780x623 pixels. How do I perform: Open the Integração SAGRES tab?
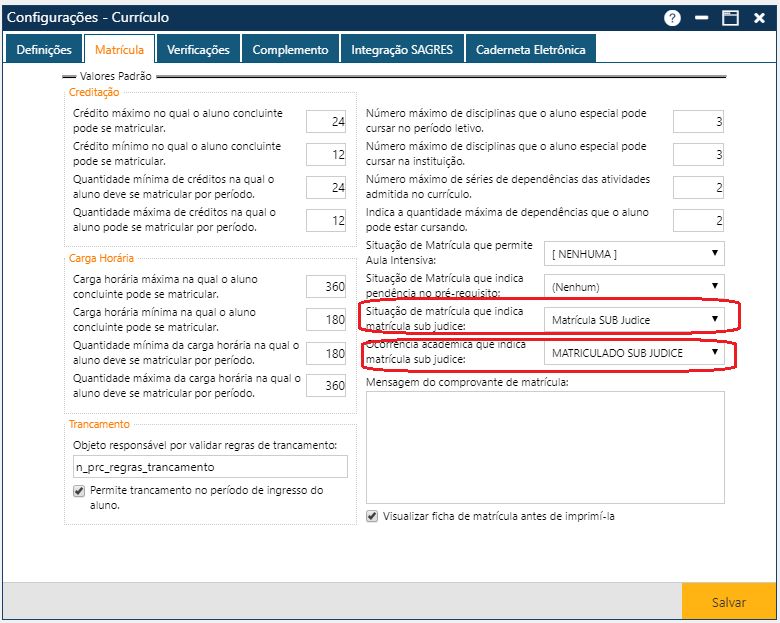coord(402,49)
